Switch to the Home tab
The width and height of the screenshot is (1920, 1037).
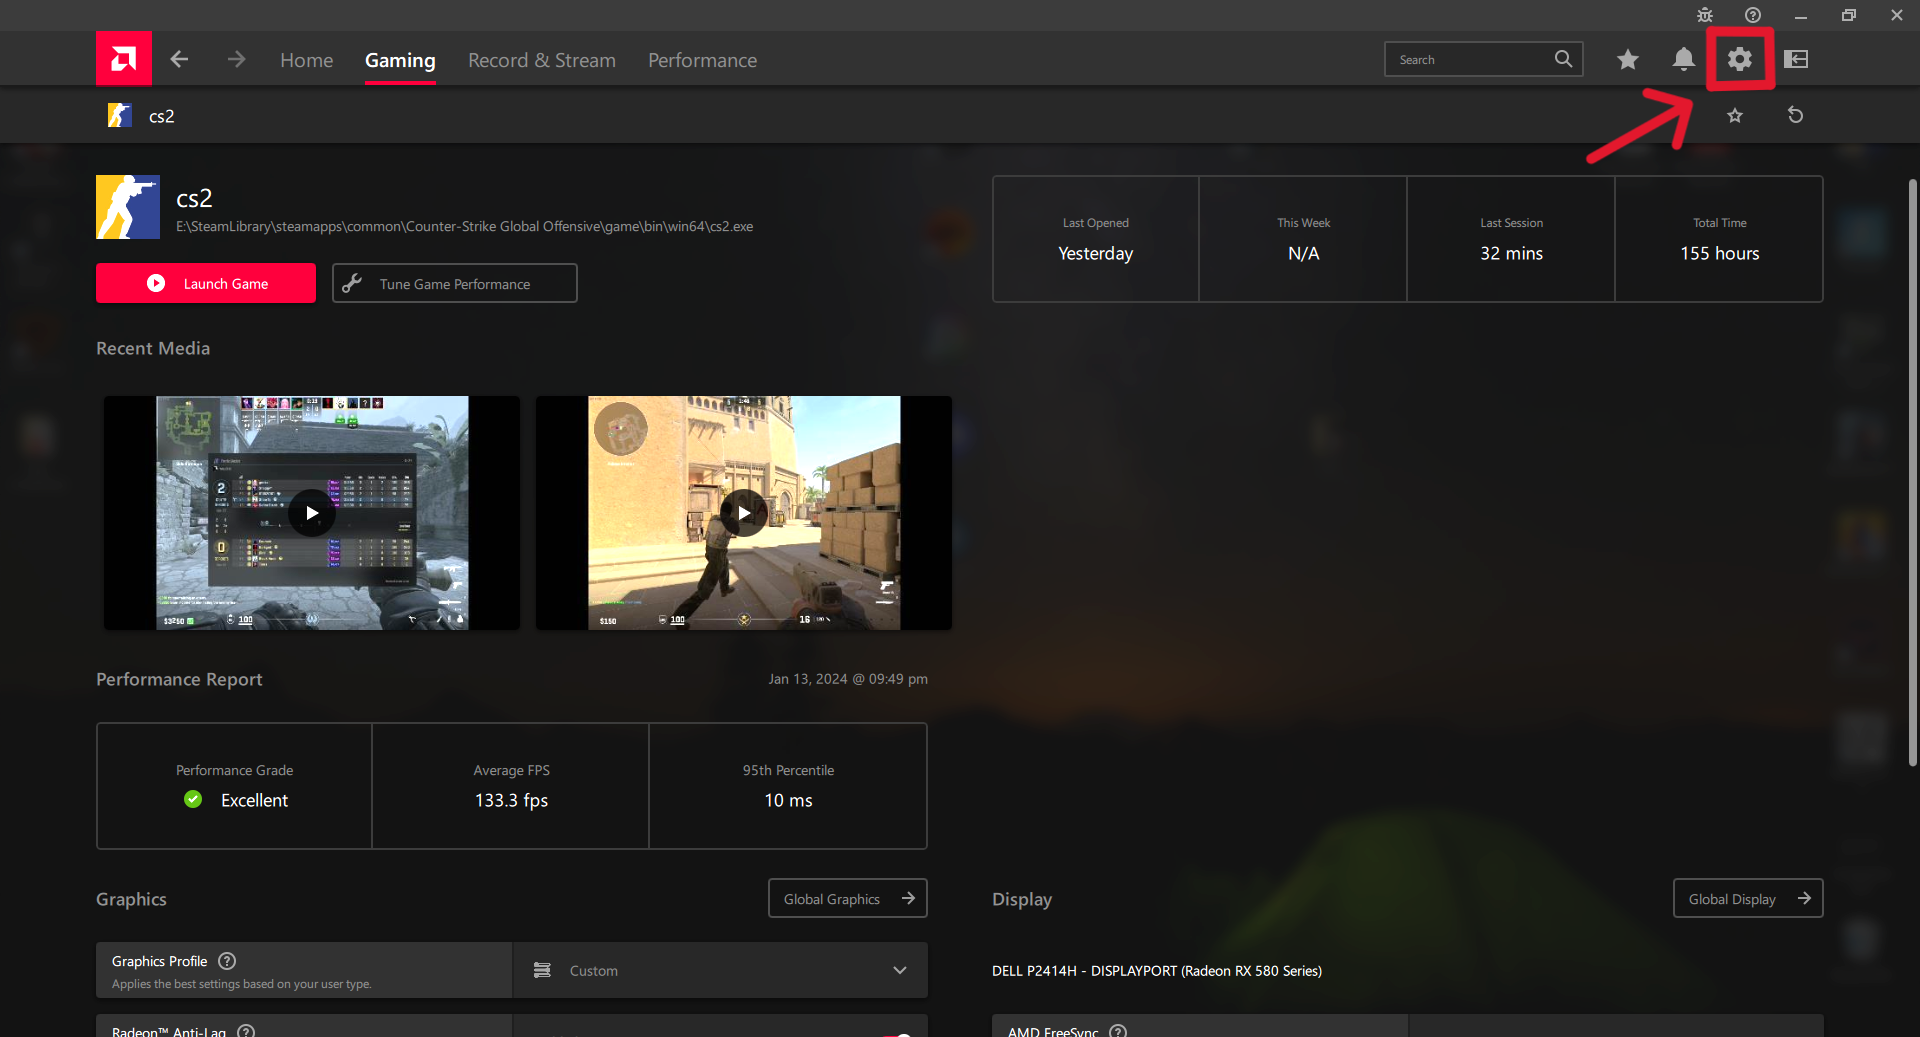(x=306, y=60)
